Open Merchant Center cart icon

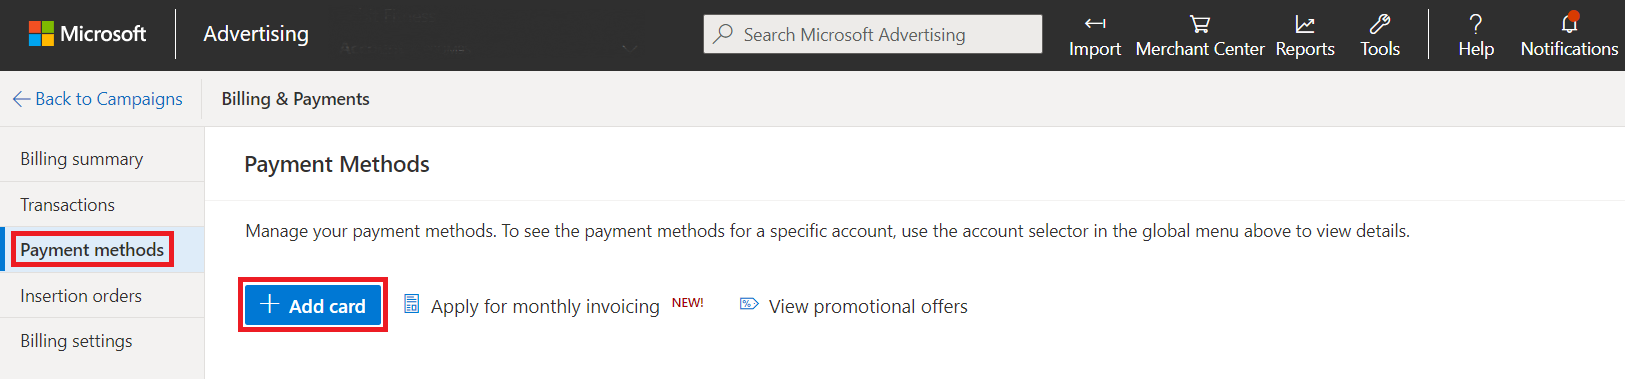[1200, 24]
